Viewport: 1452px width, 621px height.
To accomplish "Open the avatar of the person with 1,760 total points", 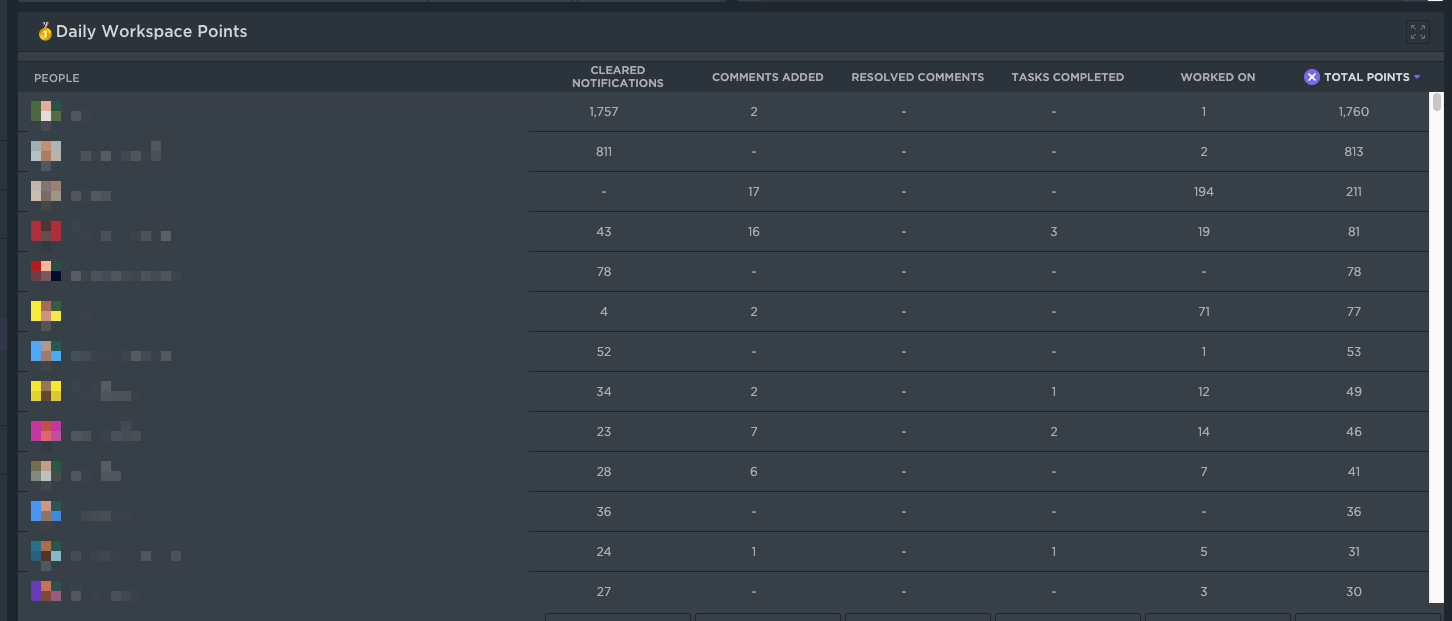I will tap(46, 112).
